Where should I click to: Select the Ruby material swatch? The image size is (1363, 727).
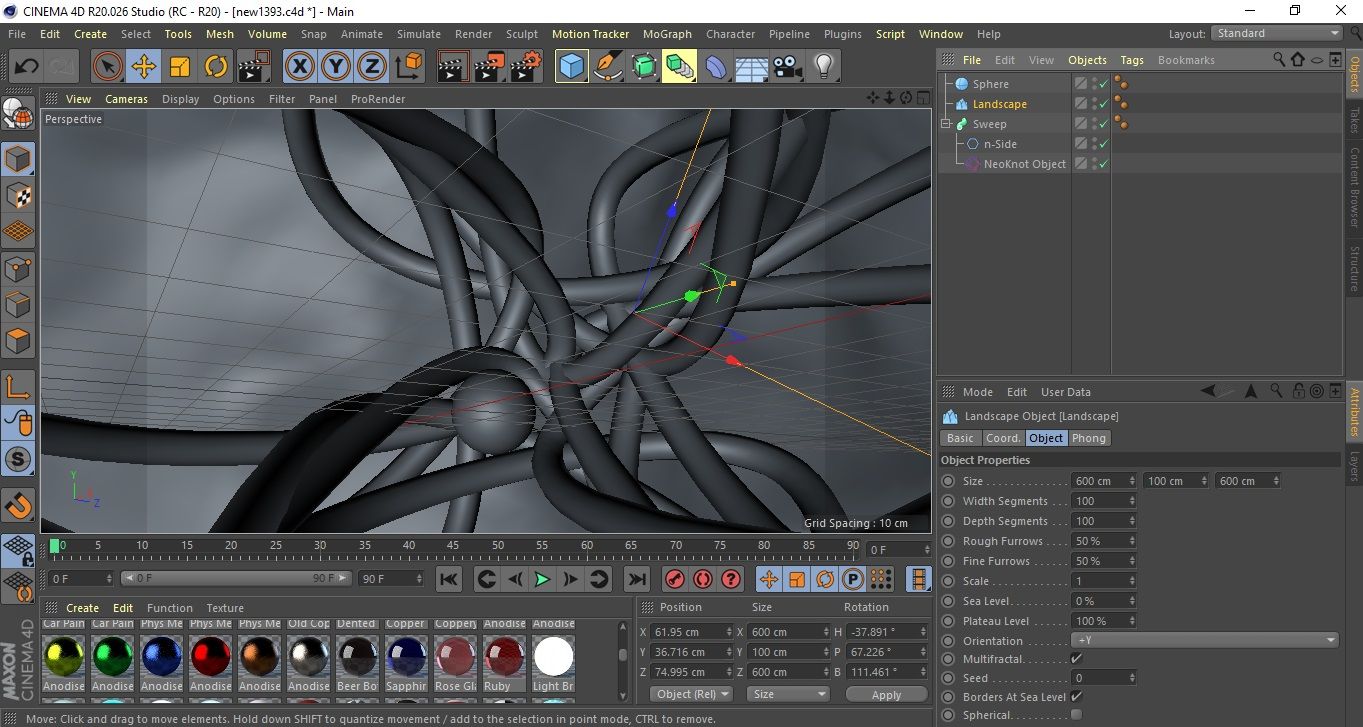(x=504, y=657)
